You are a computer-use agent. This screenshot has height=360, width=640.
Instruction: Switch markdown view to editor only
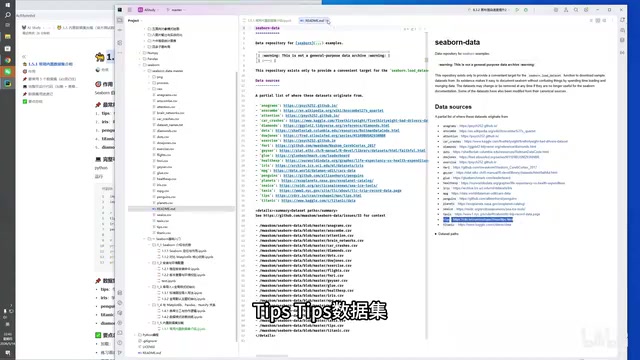[591, 20]
